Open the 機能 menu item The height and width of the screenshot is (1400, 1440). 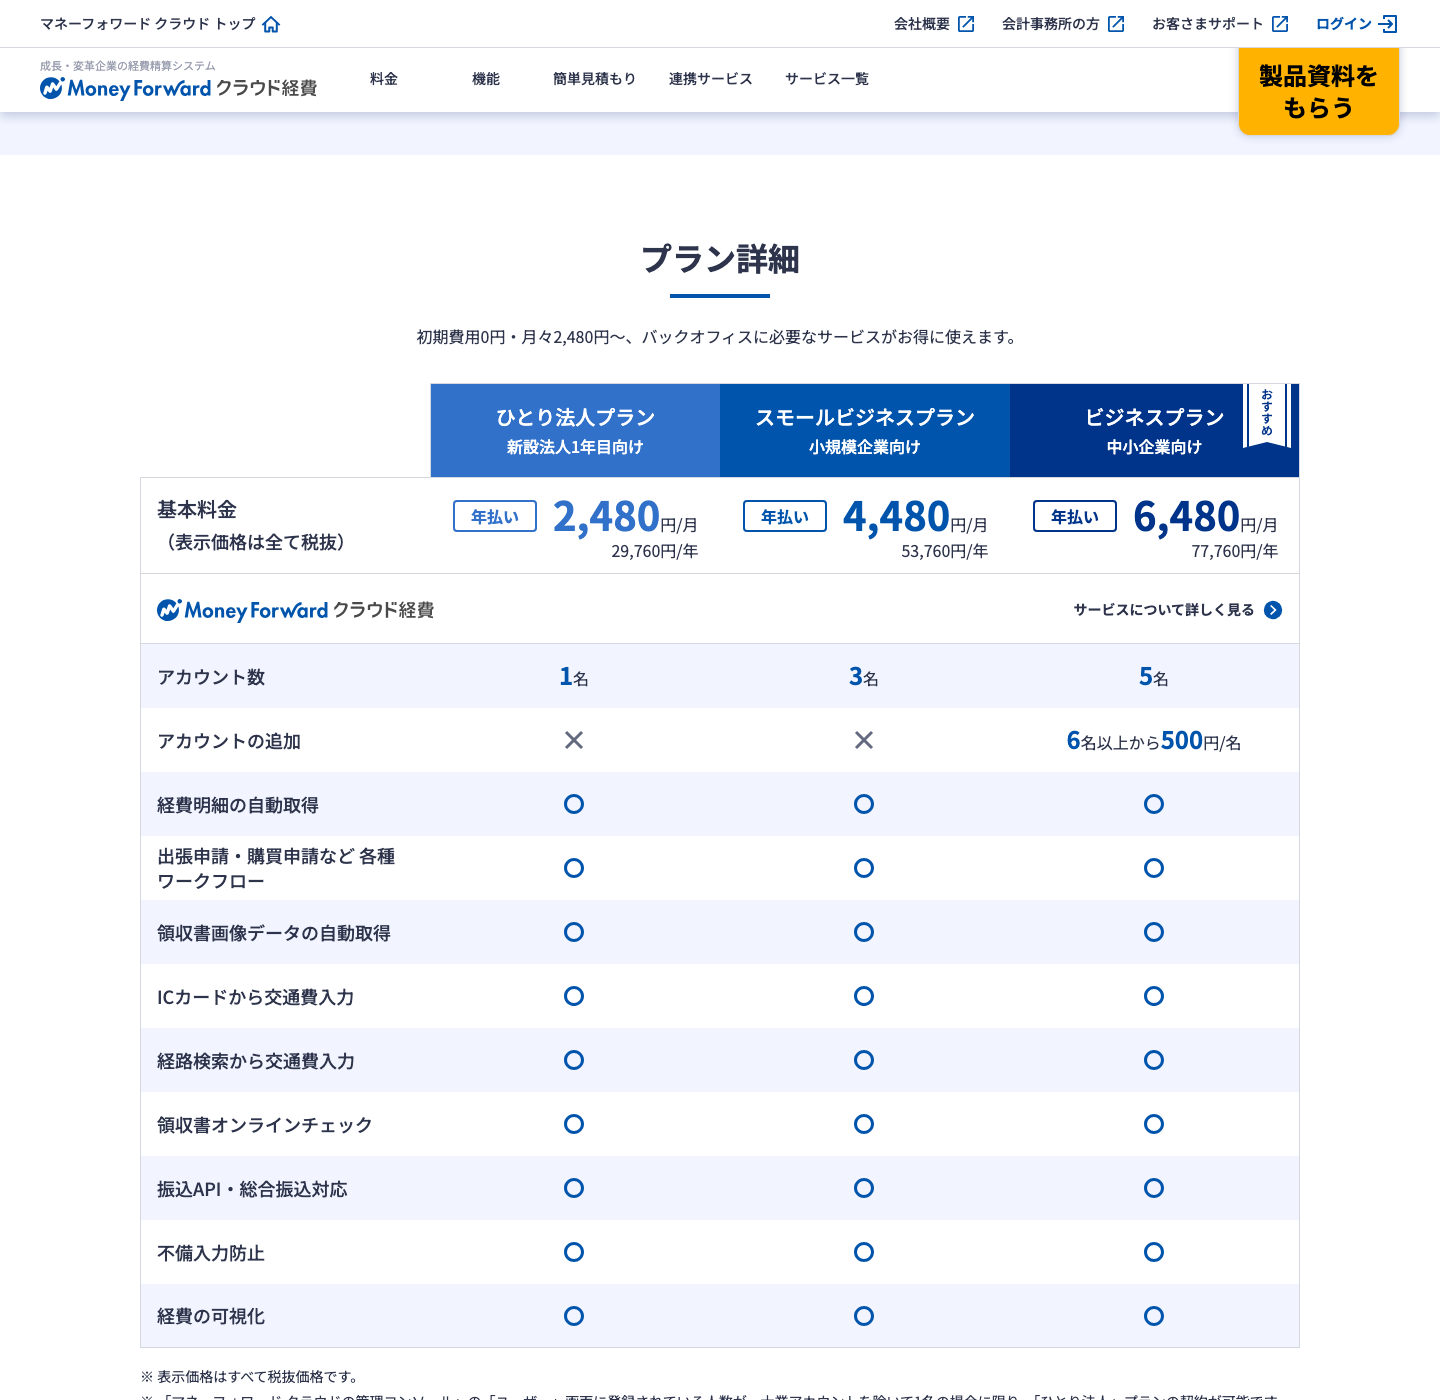[x=486, y=79]
